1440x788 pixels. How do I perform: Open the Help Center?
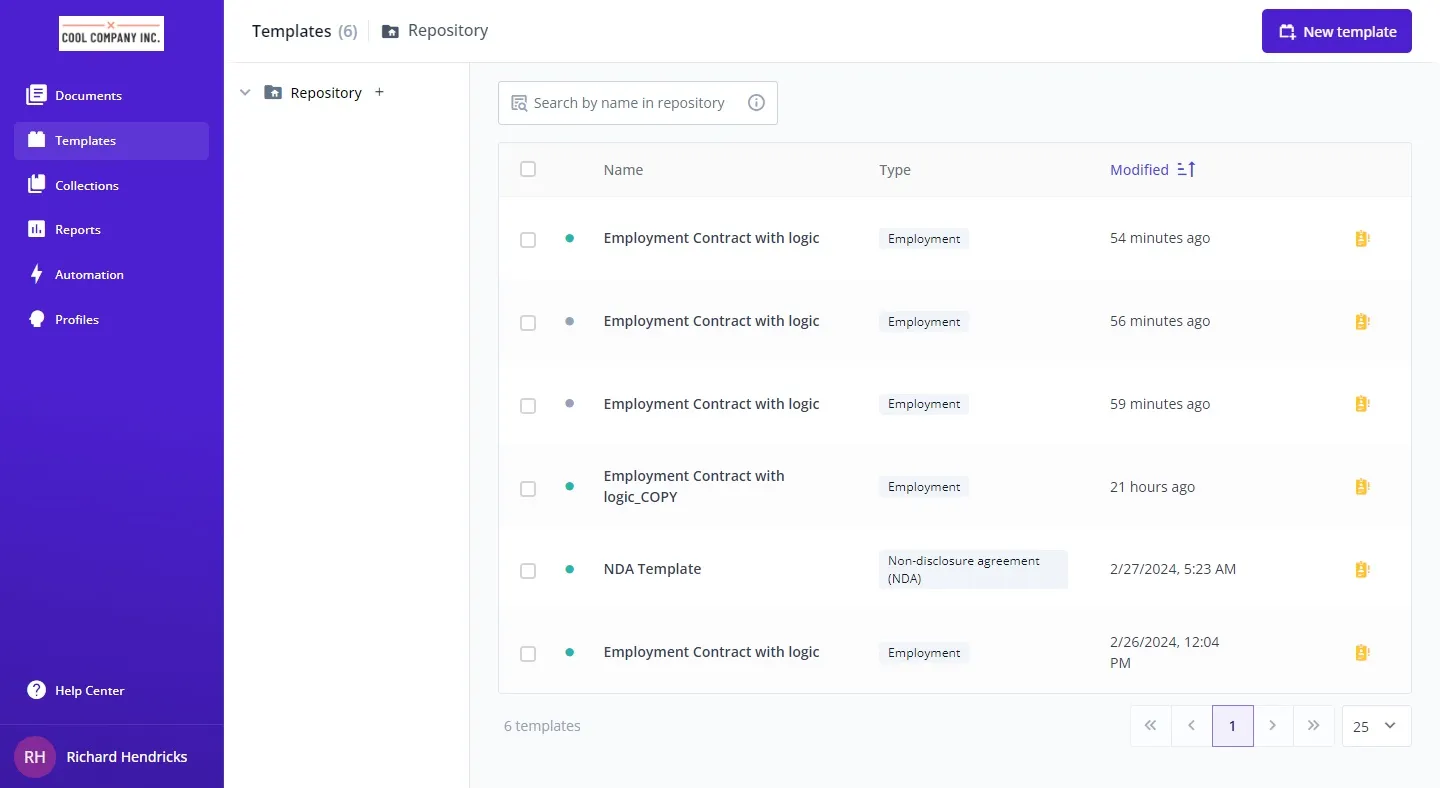pyautogui.click(x=89, y=690)
